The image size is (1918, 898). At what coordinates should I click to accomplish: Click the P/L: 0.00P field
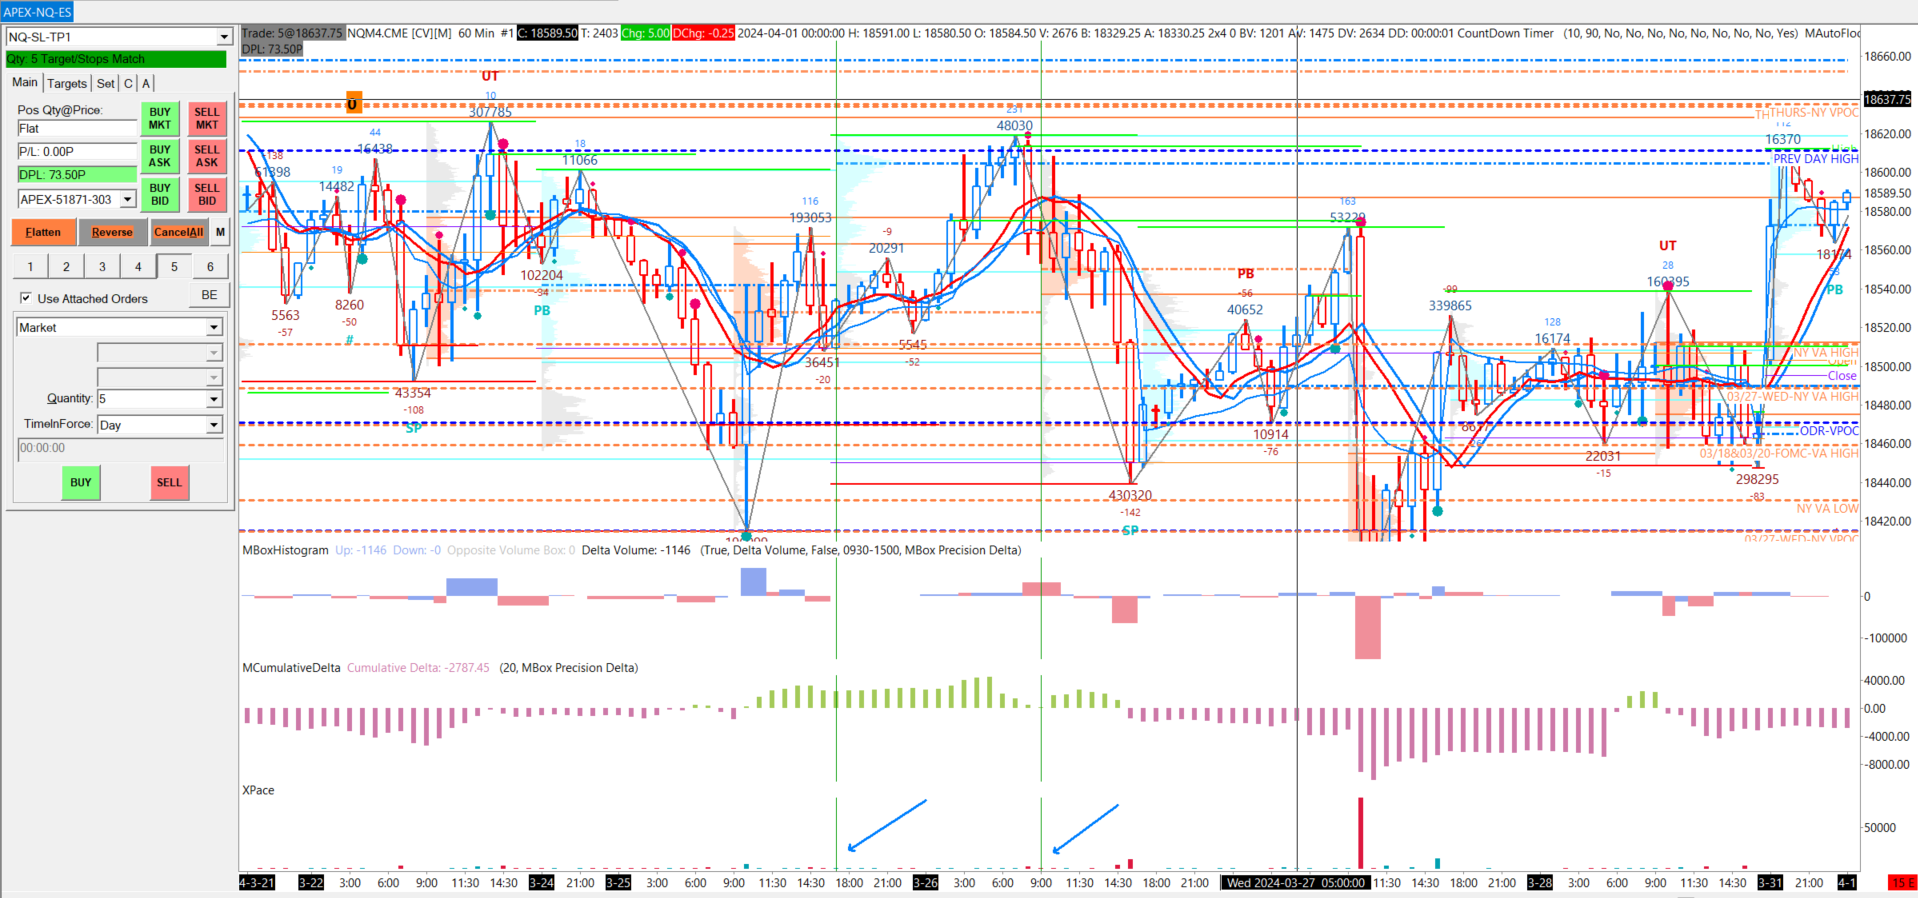click(76, 151)
